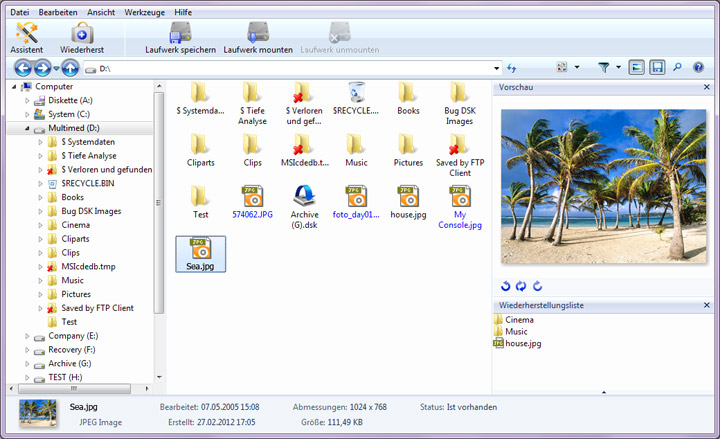Select Cinema in the recovery list
The image size is (720, 439).
[x=519, y=320]
